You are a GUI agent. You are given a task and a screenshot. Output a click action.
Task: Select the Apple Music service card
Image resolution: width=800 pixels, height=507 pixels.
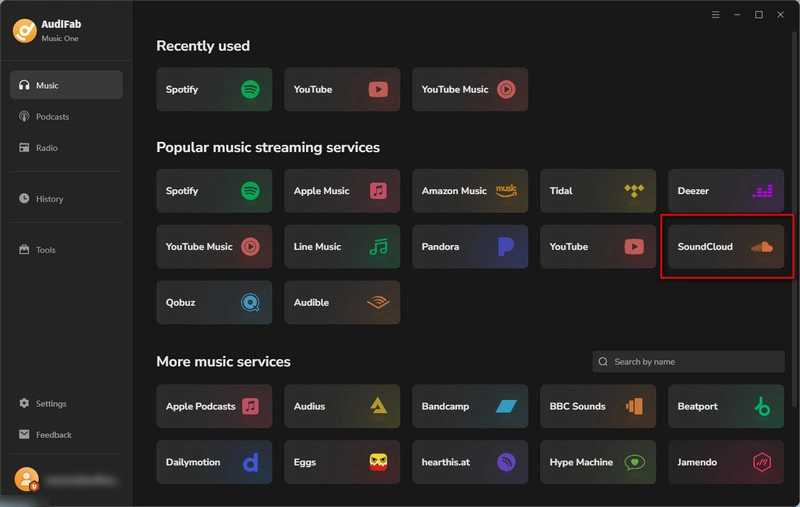(342, 191)
